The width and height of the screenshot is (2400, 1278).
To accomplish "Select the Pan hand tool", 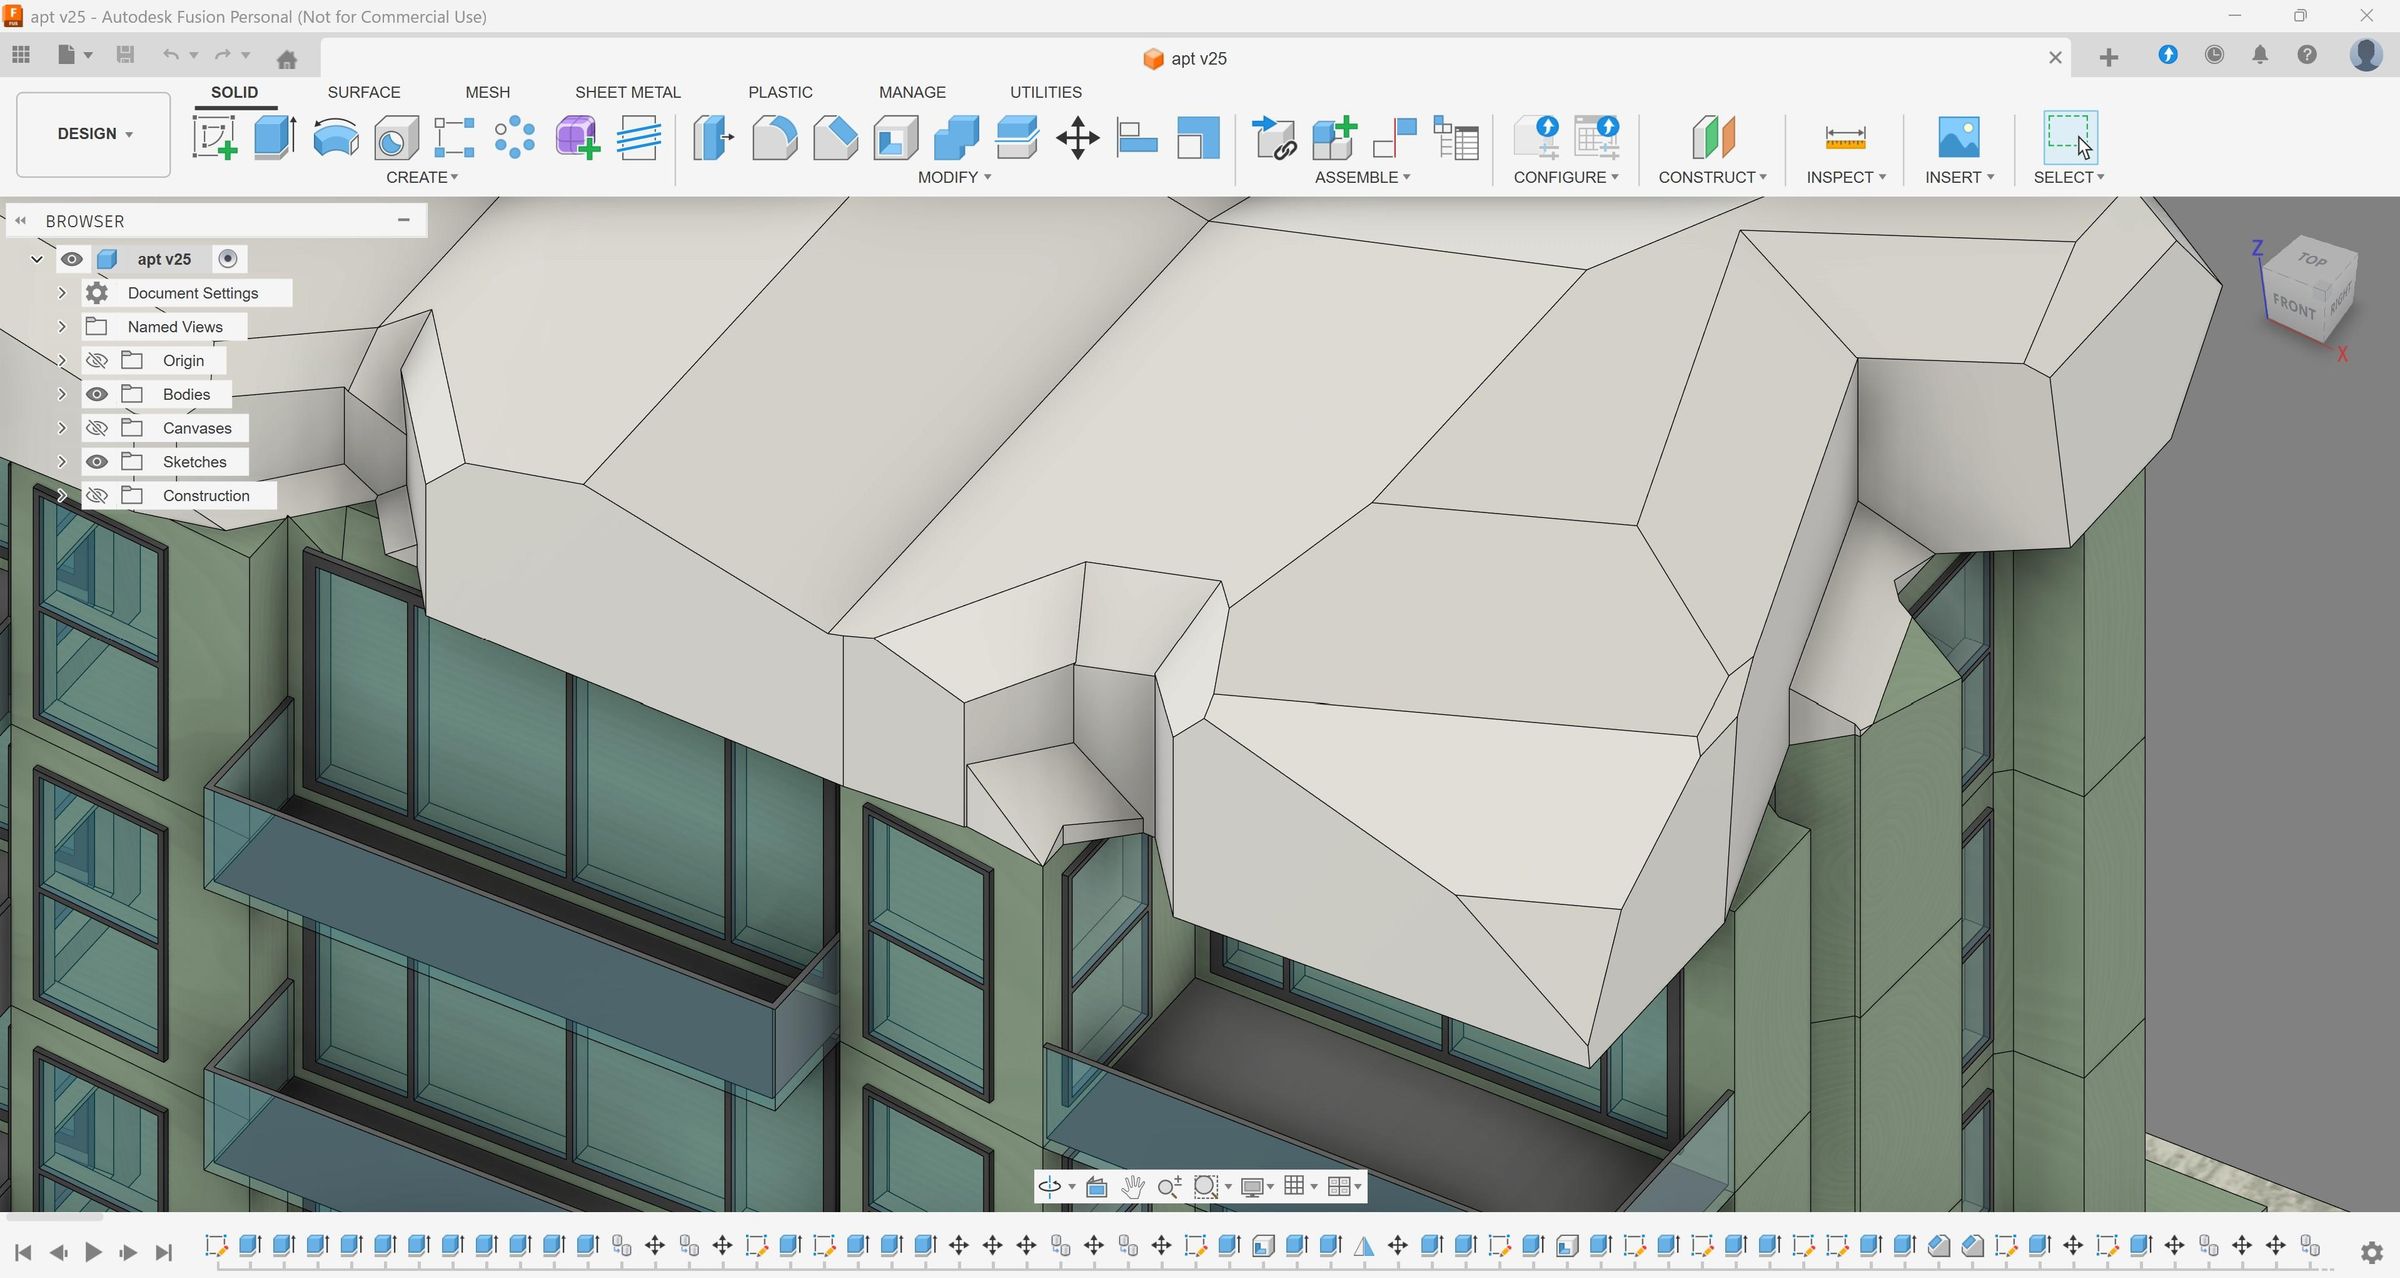I will 1132,1186.
